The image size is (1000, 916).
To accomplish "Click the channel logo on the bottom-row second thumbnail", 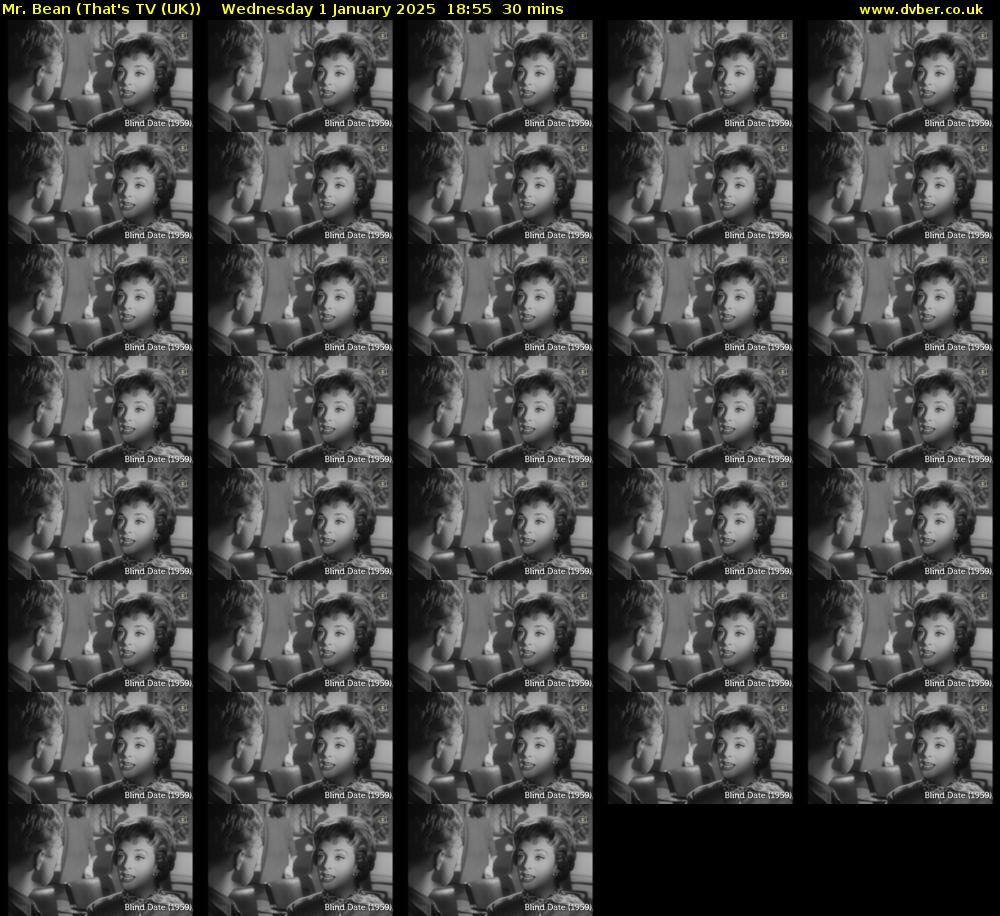I will [382, 819].
